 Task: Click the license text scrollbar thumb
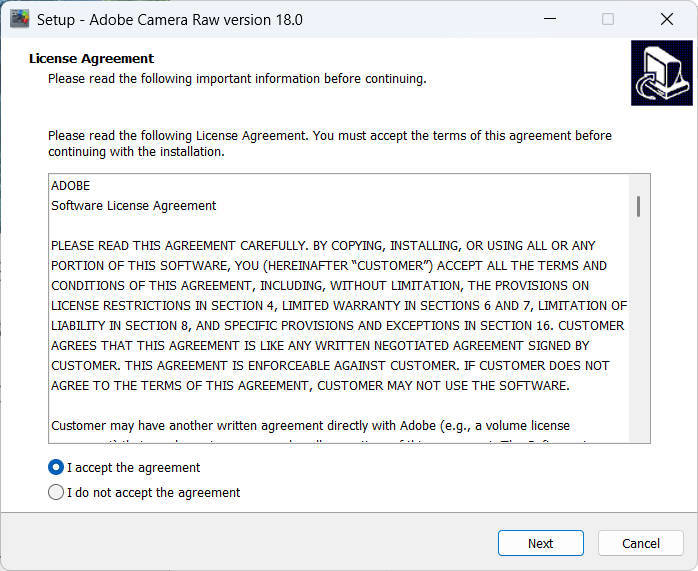click(638, 206)
